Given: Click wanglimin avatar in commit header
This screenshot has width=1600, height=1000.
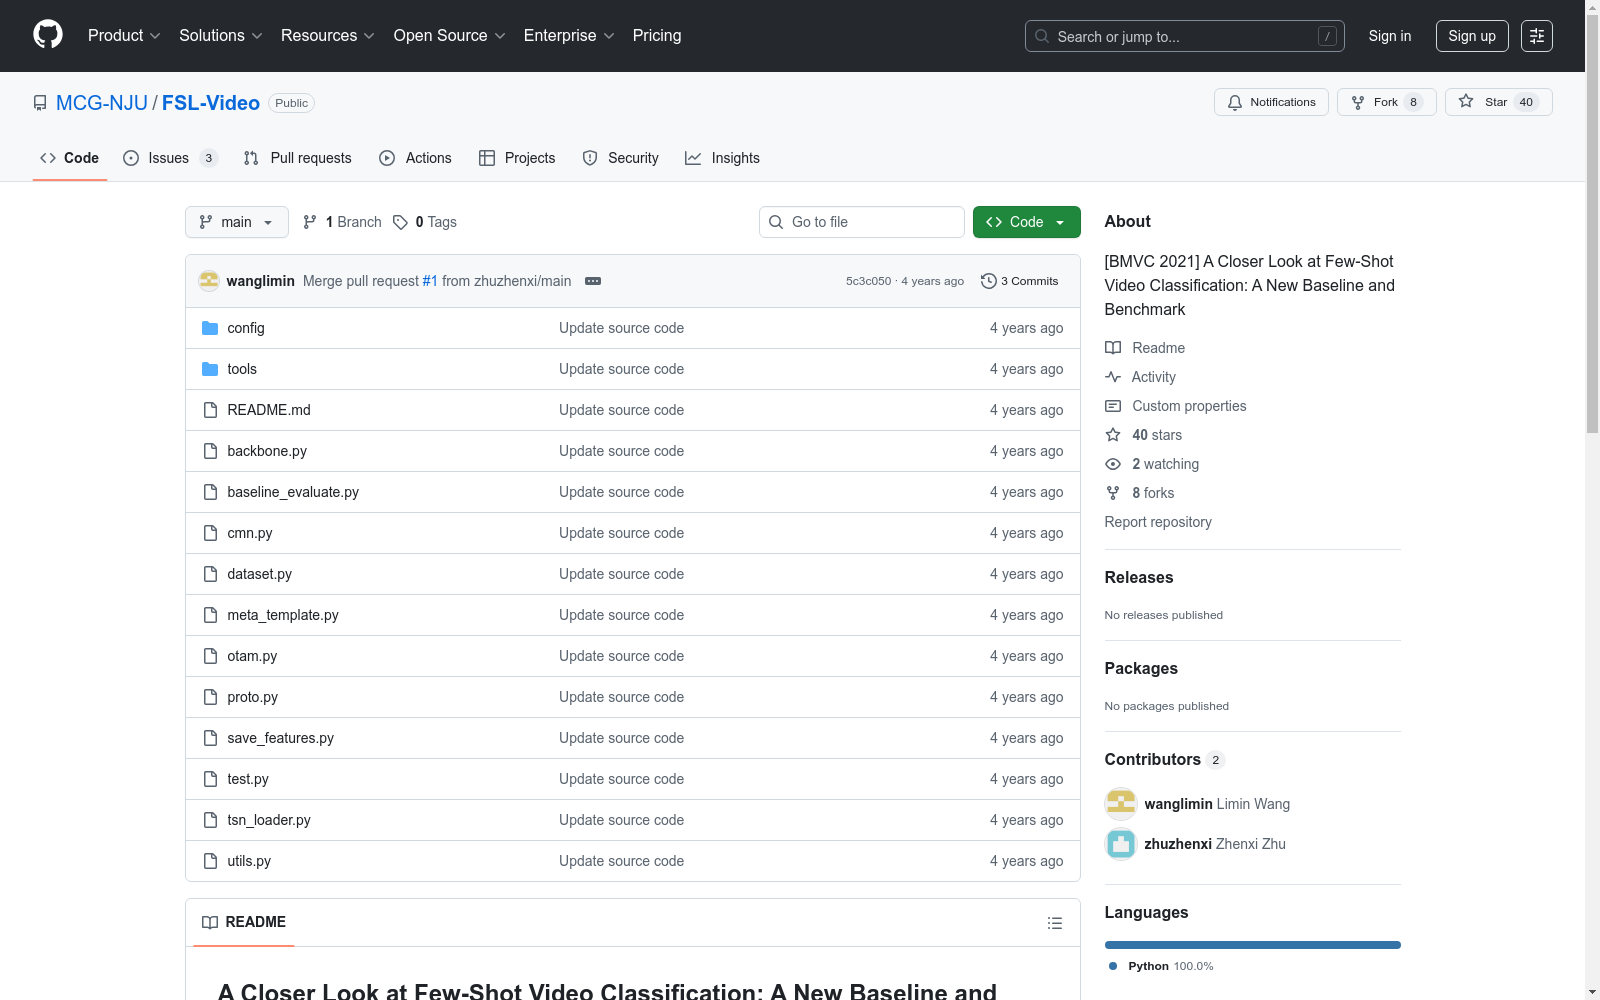Looking at the screenshot, I should (209, 281).
